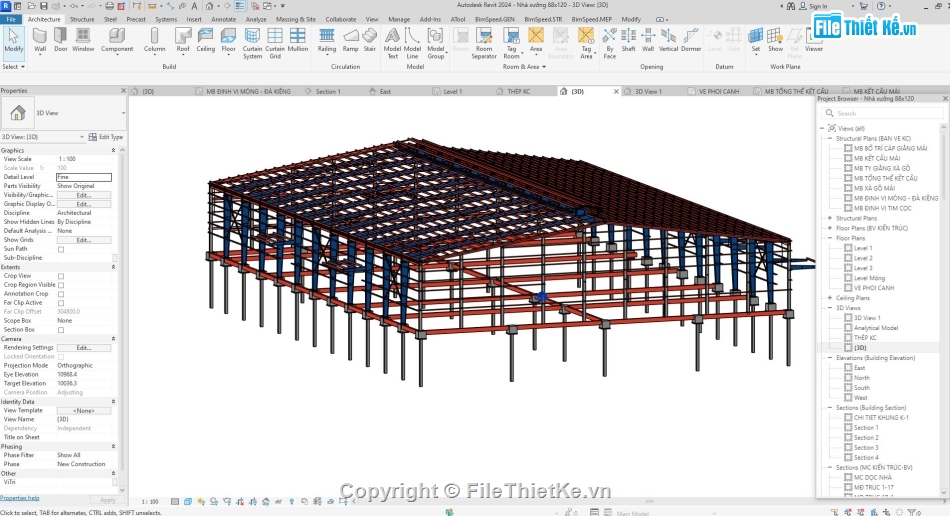Image resolution: width=950 pixels, height=516 pixels.
Task: Select the Floor tool
Action: pos(228,40)
